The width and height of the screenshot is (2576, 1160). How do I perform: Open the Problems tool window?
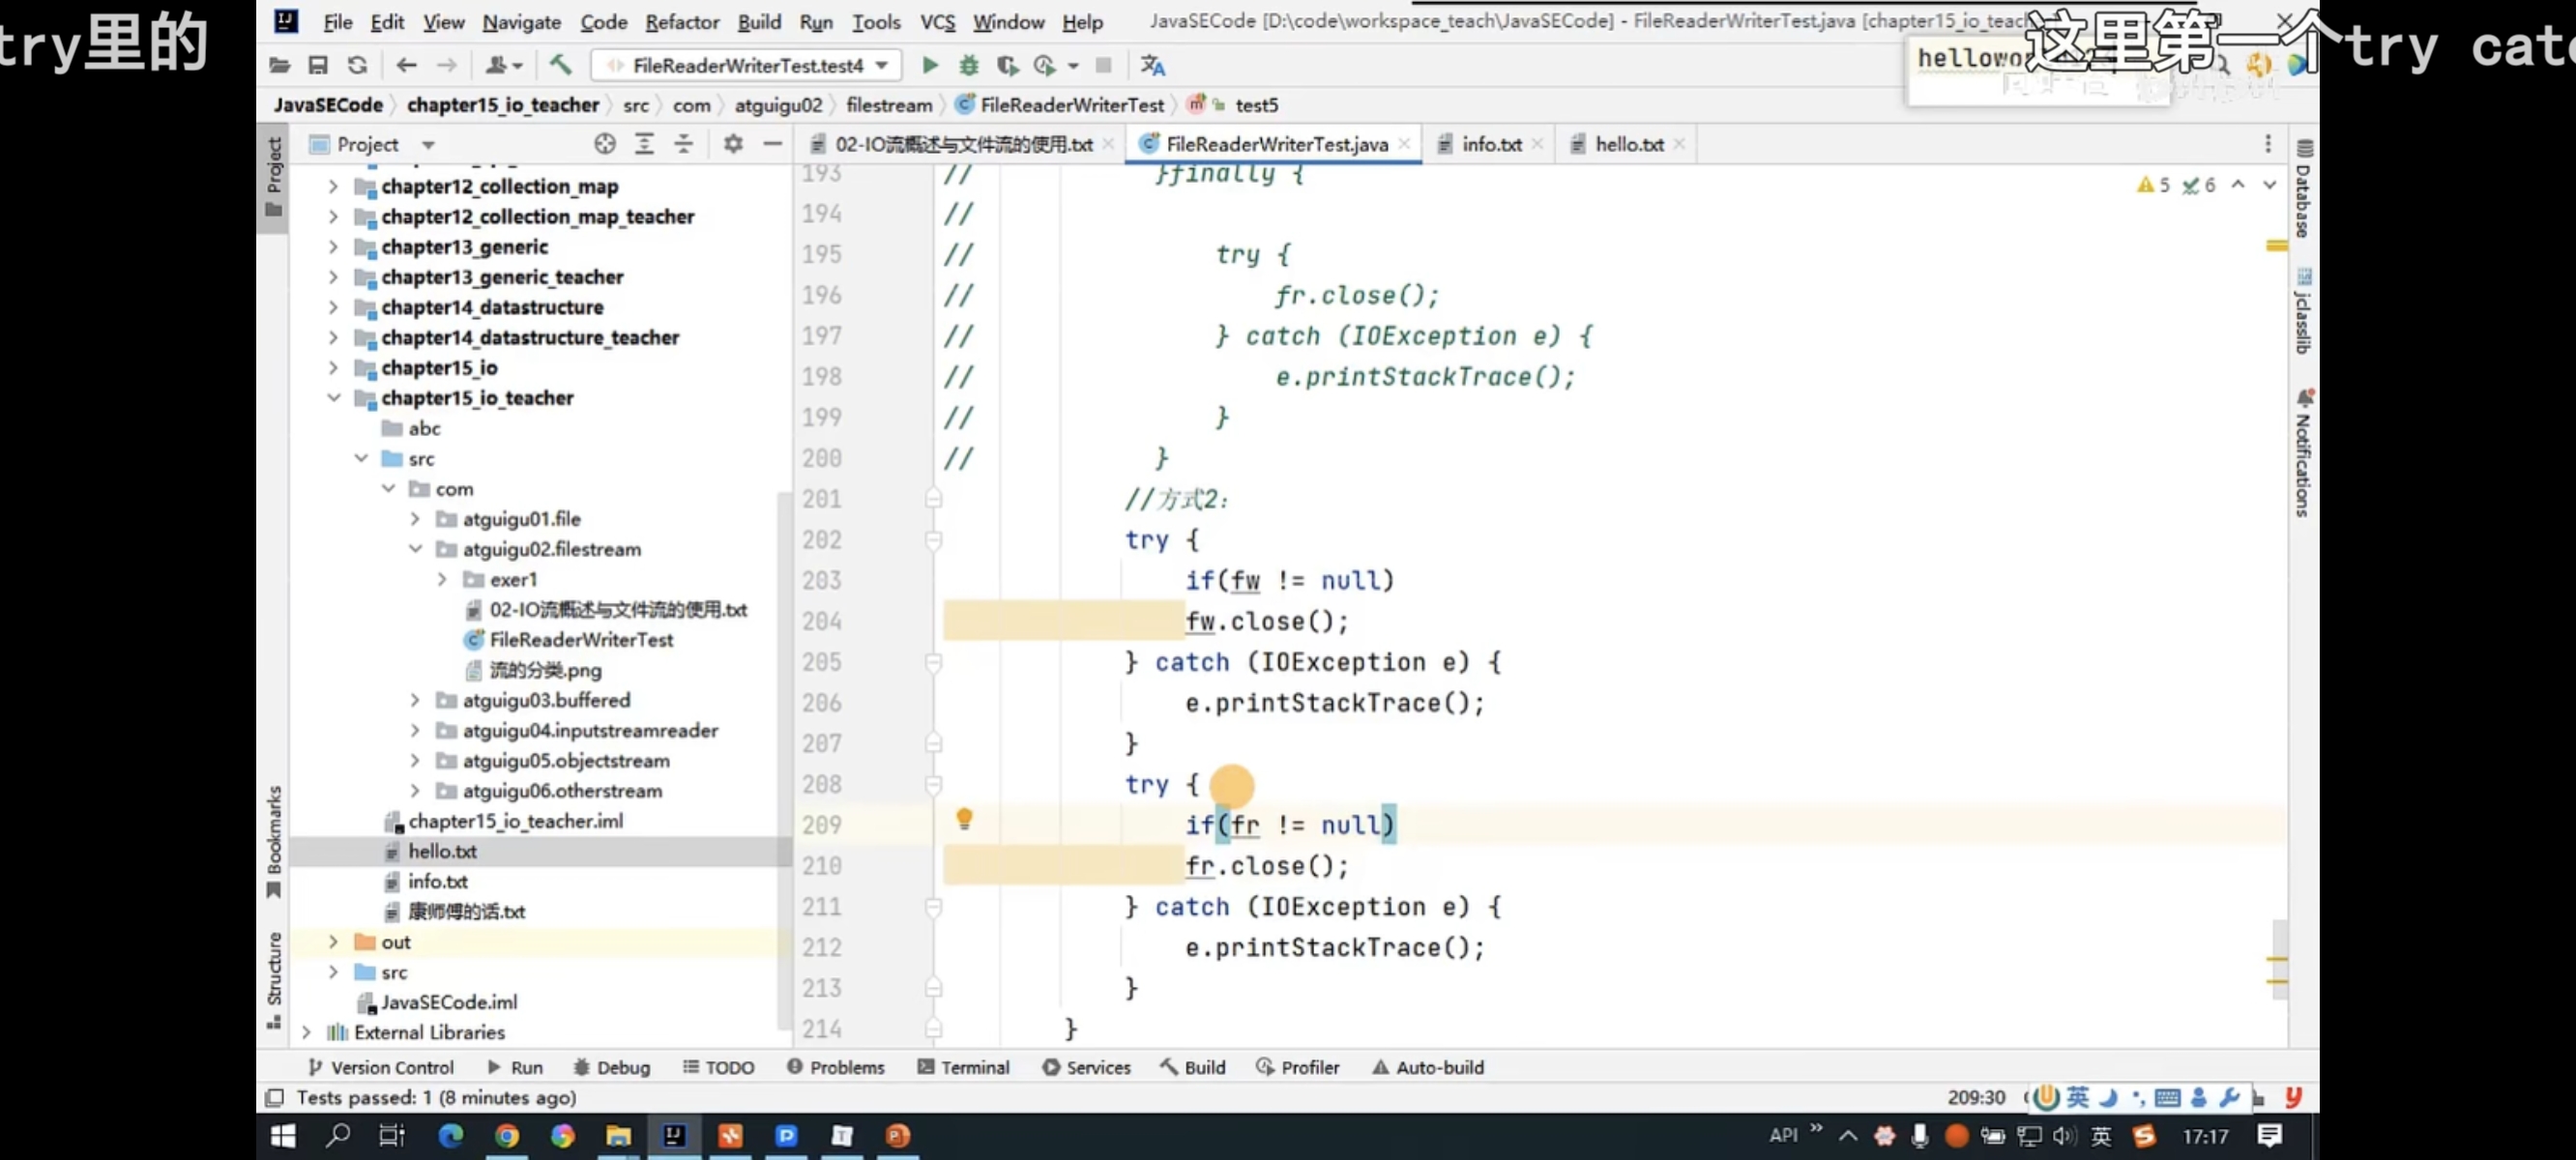(835, 1067)
